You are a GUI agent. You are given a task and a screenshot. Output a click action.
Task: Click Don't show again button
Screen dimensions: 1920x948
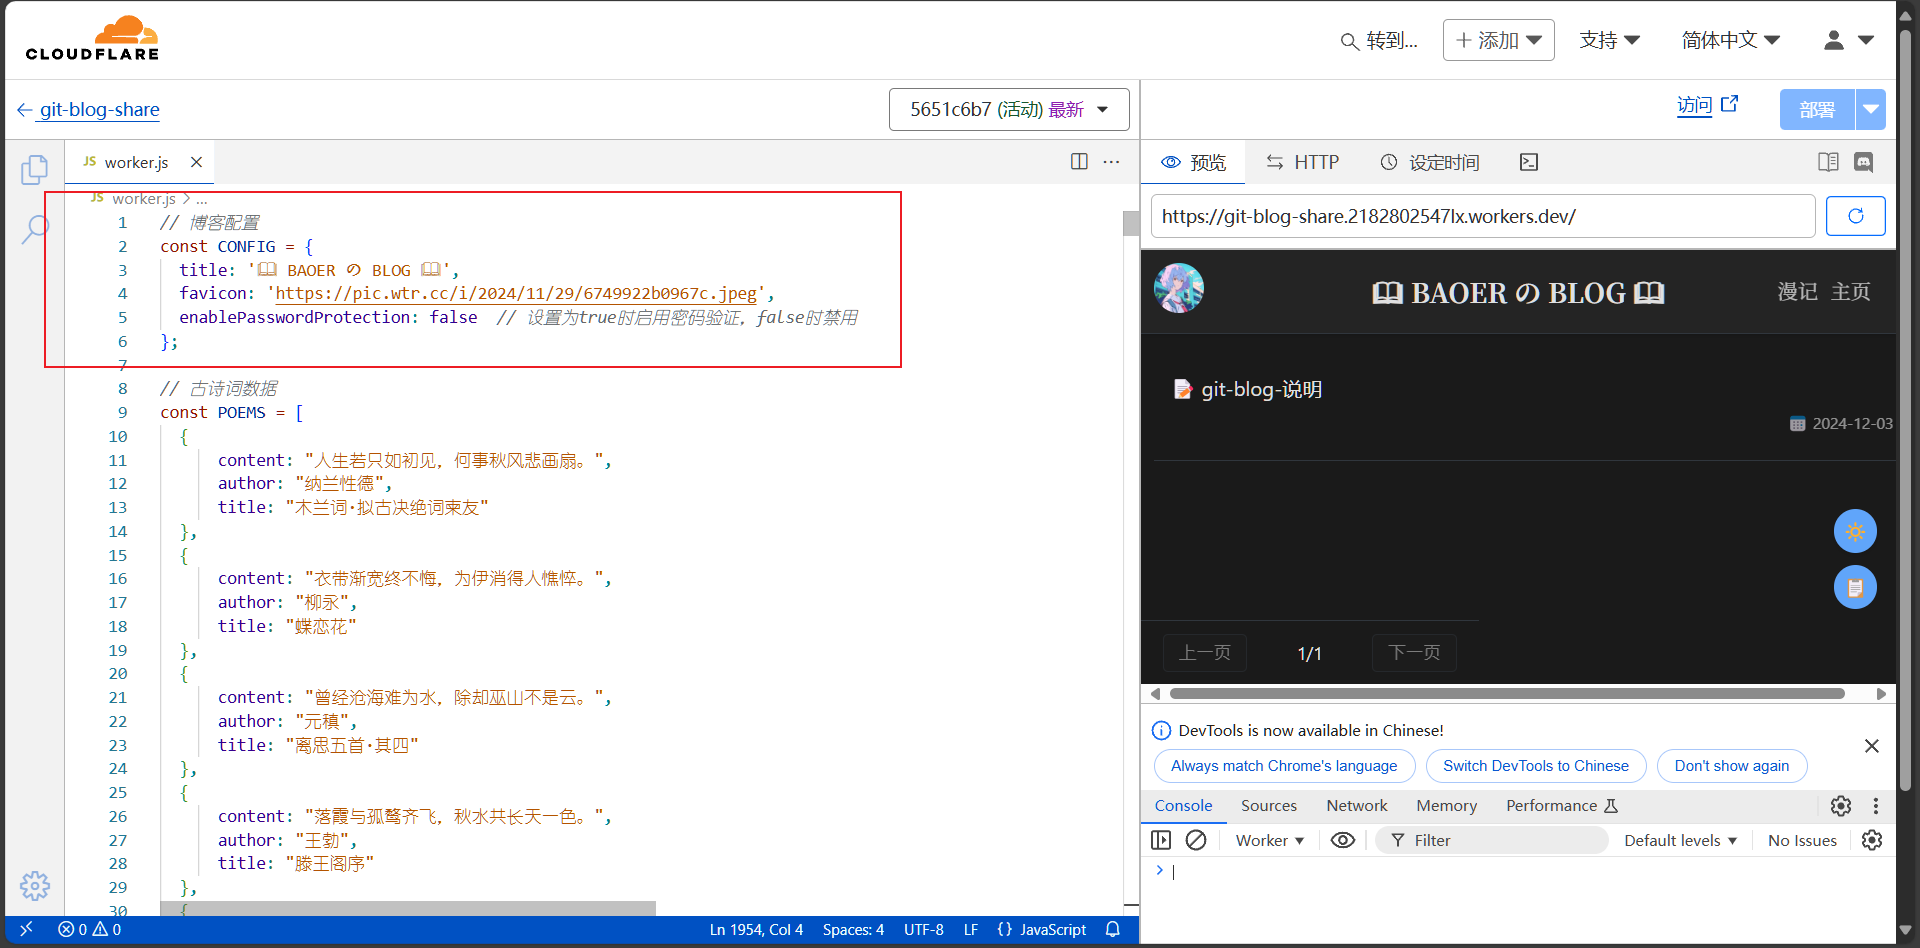click(x=1731, y=766)
